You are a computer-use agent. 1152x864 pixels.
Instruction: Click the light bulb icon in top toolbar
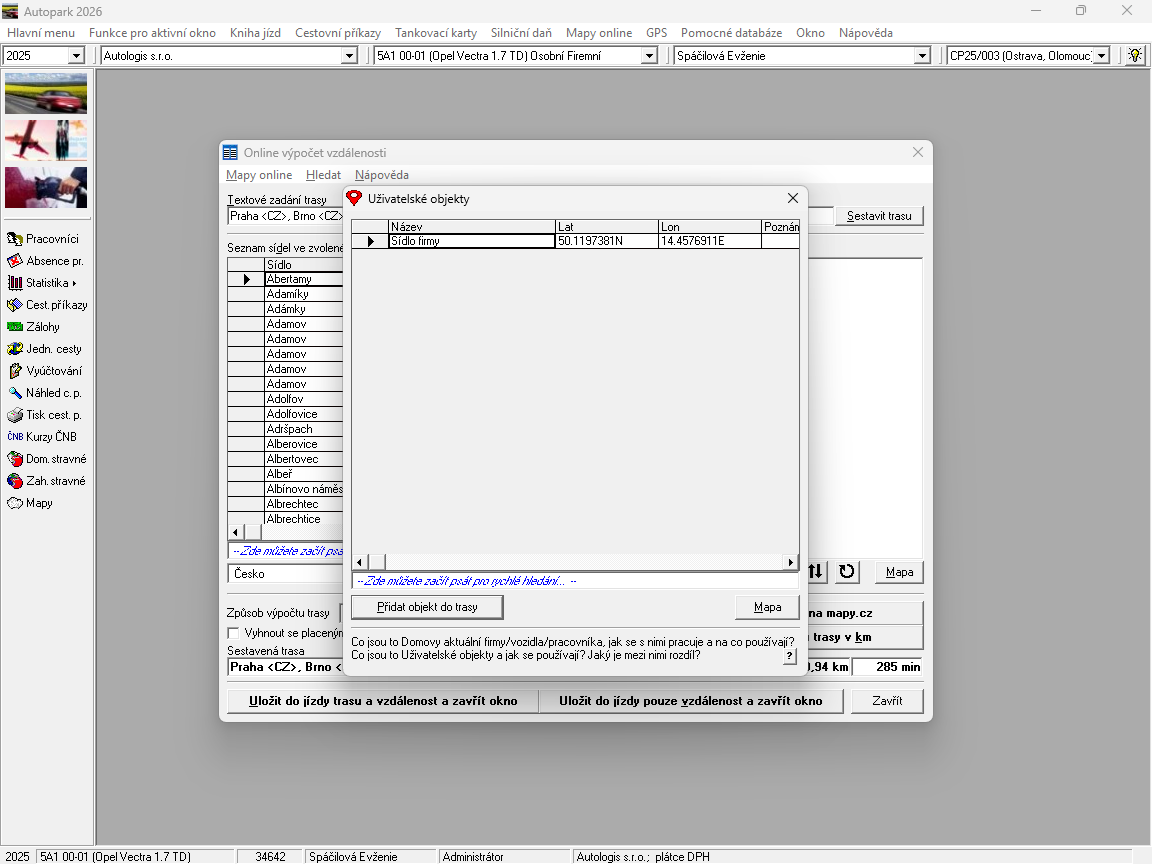(1135, 56)
